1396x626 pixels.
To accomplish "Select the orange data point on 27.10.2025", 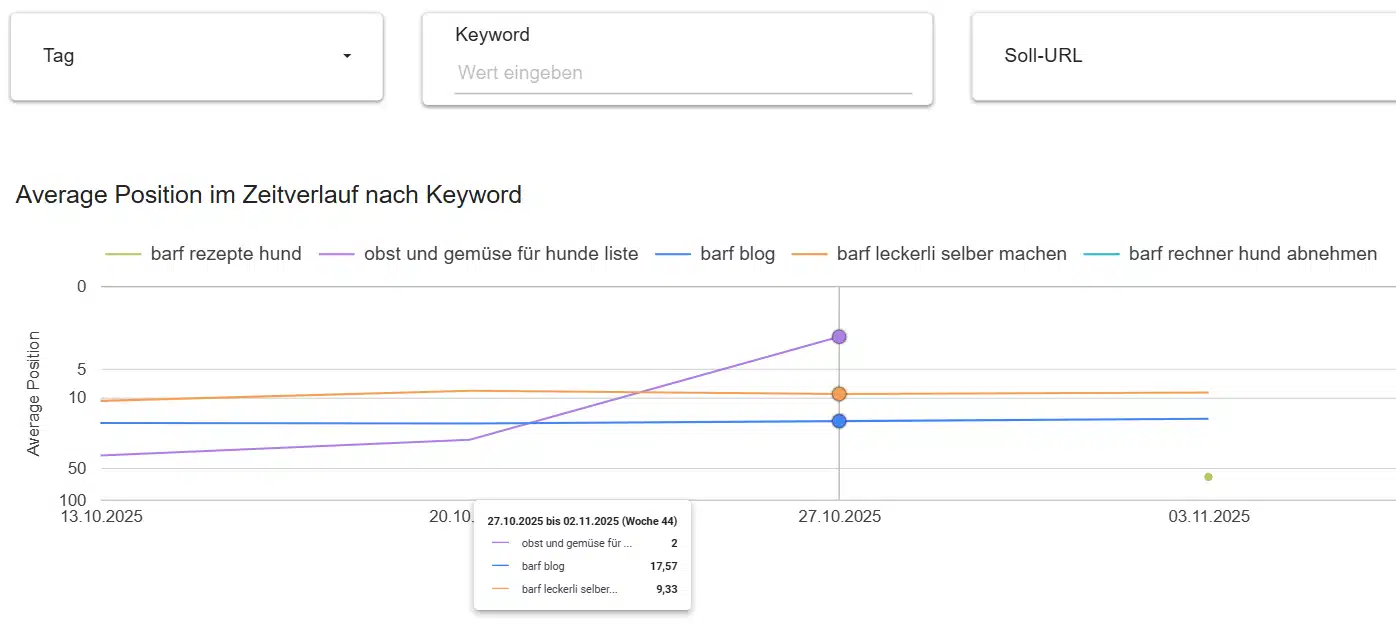I will click(x=838, y=393).
